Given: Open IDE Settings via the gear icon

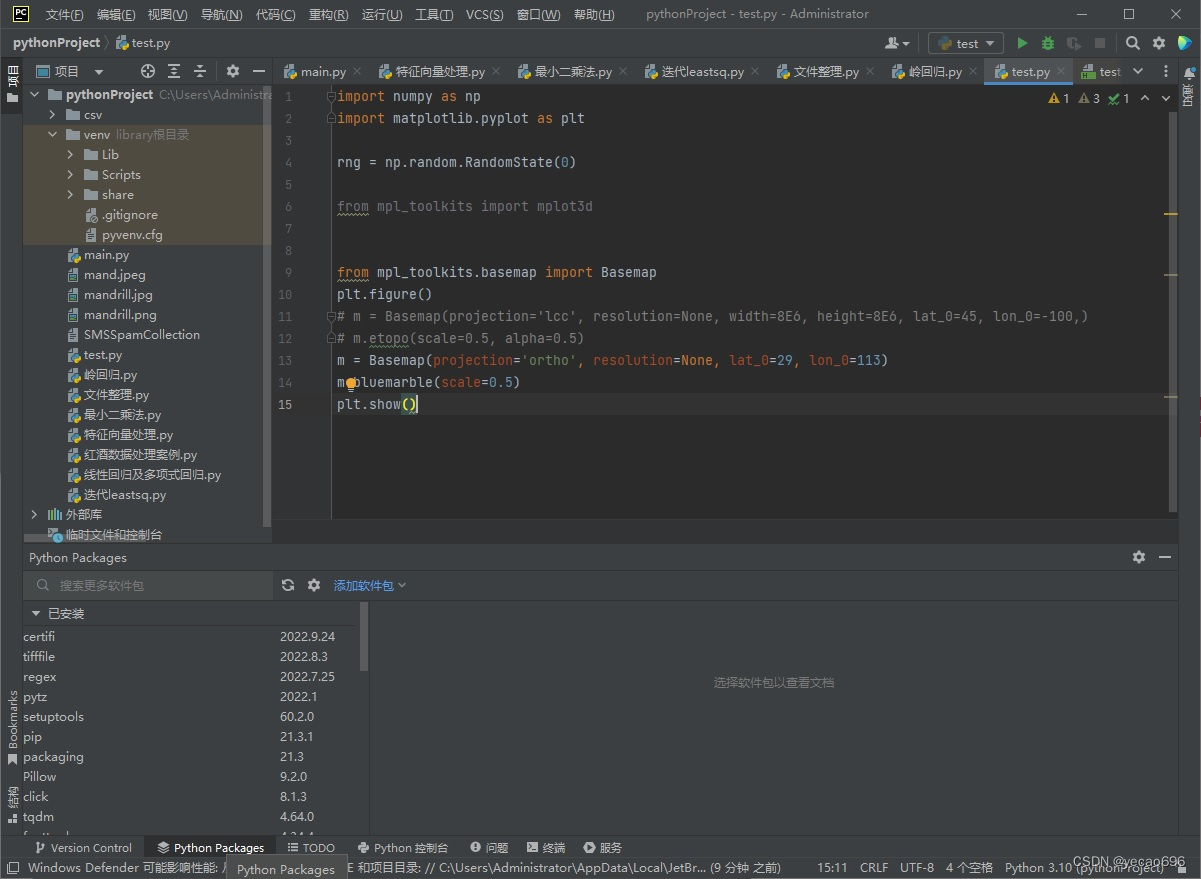Looking at the screenshot, I should click(x=1158, y=43).
